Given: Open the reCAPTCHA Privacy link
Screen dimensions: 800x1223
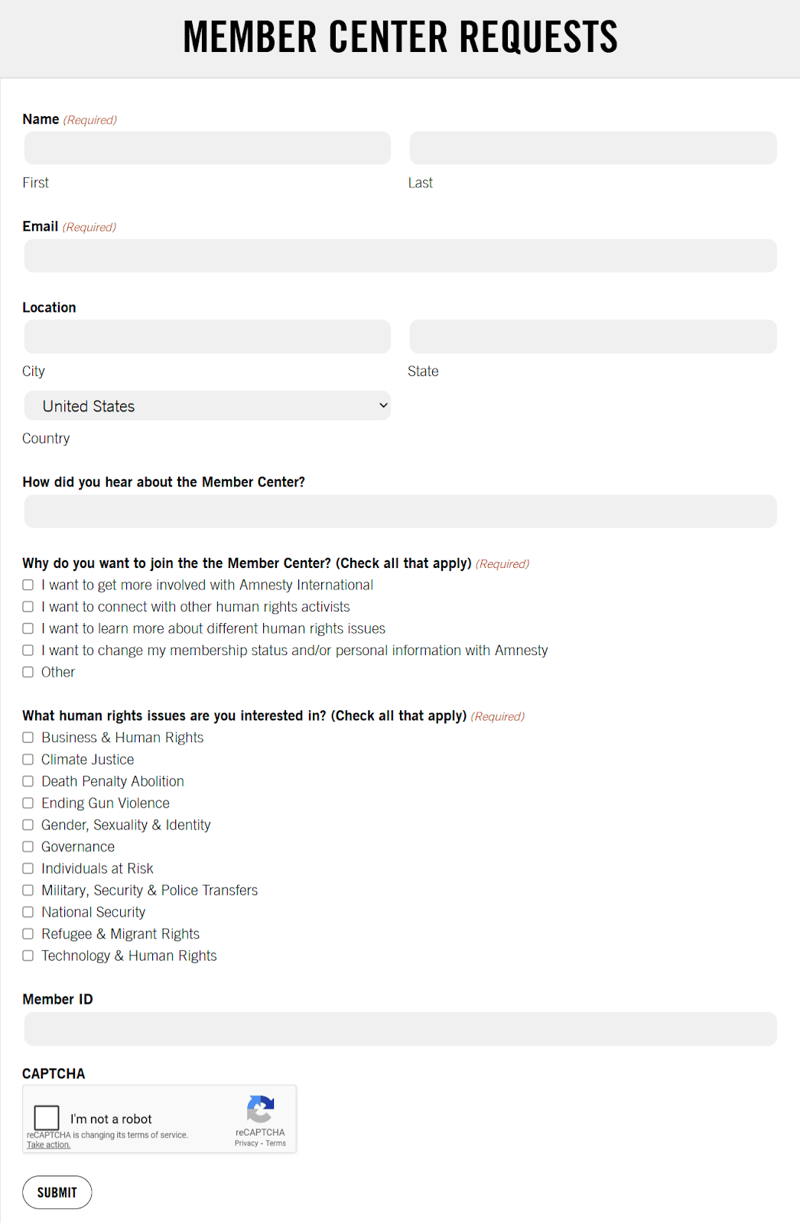Looking at the screenshot, I should tap(248, 1142).
